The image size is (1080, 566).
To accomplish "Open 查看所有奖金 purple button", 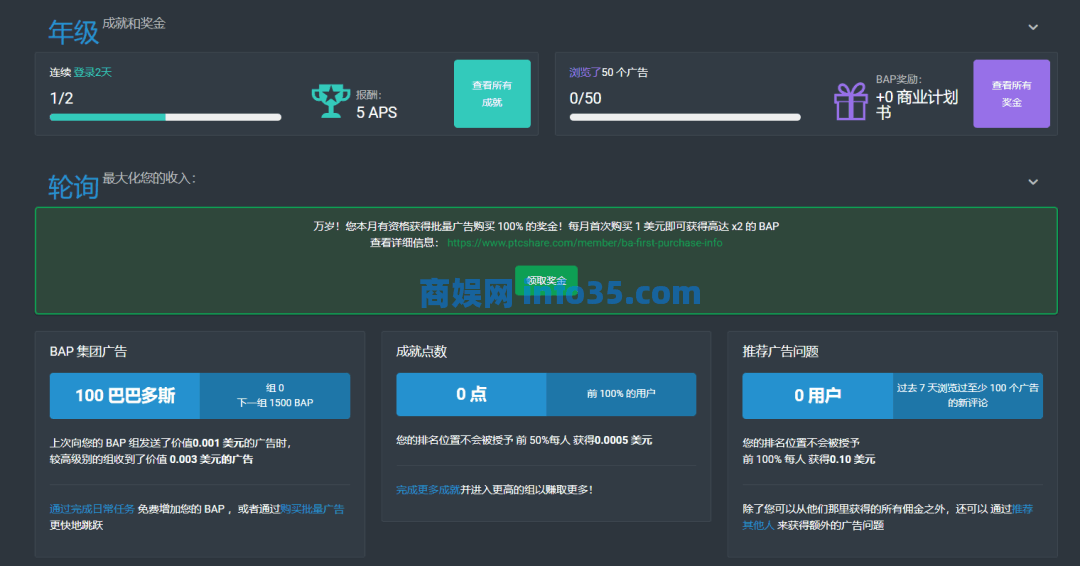I will (x=1011, y=94).
